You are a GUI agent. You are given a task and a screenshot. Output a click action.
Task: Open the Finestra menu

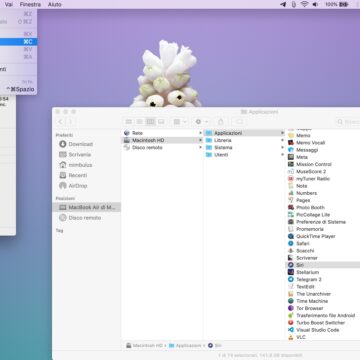click(x=30, y=4)
